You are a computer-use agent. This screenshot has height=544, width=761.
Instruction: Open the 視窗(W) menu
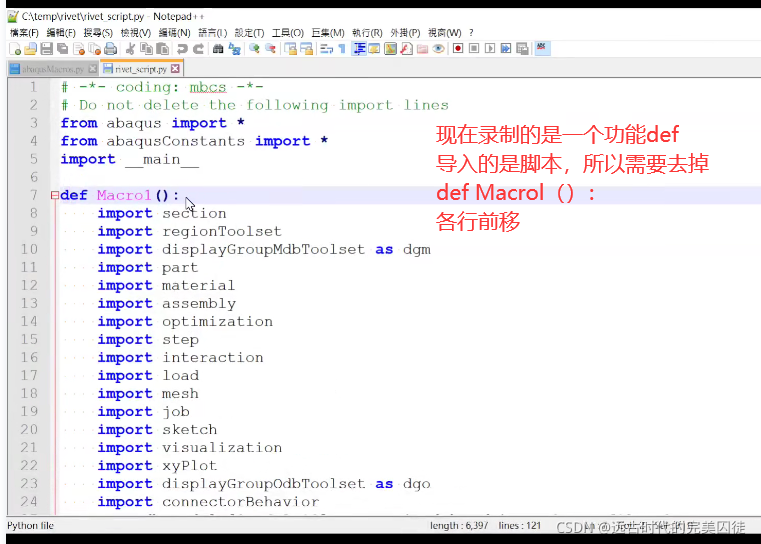(x=444, y=33)
